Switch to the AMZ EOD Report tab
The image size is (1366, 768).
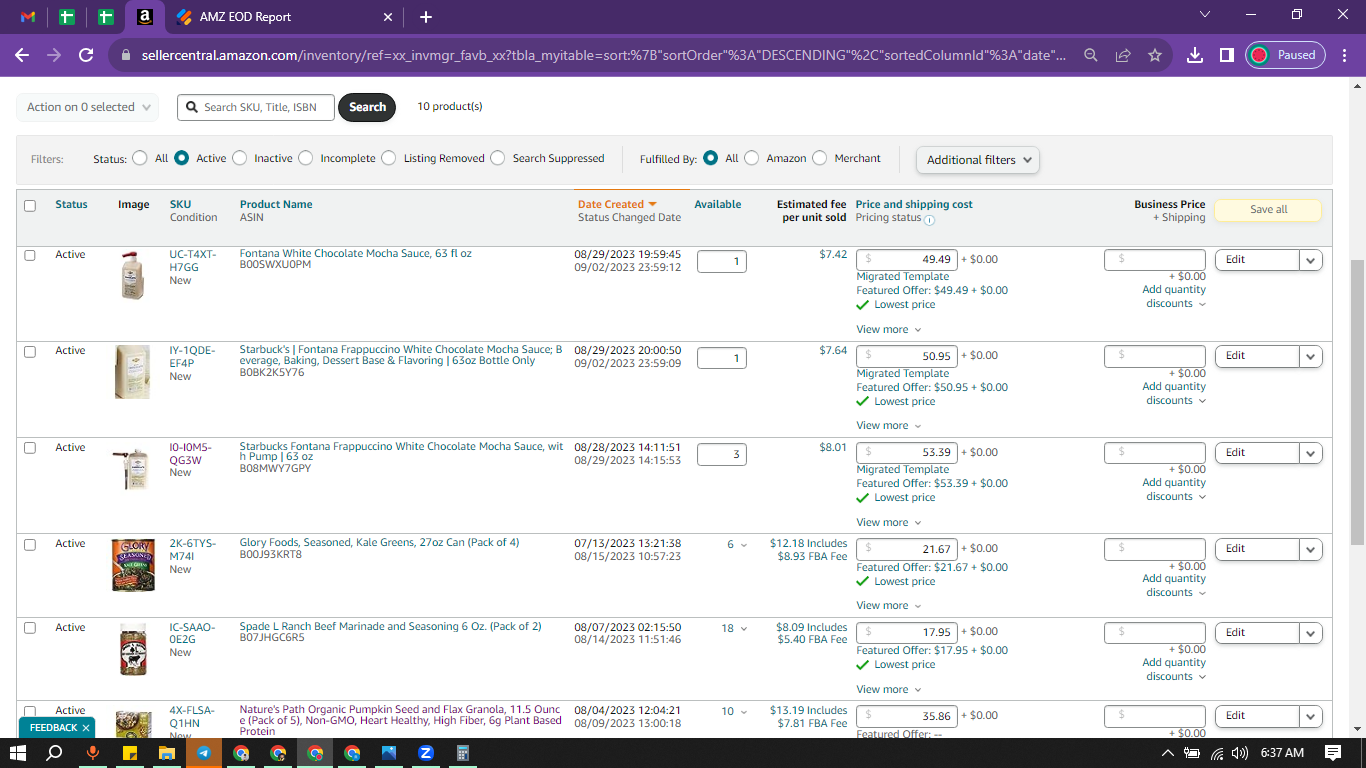point(283,17)
